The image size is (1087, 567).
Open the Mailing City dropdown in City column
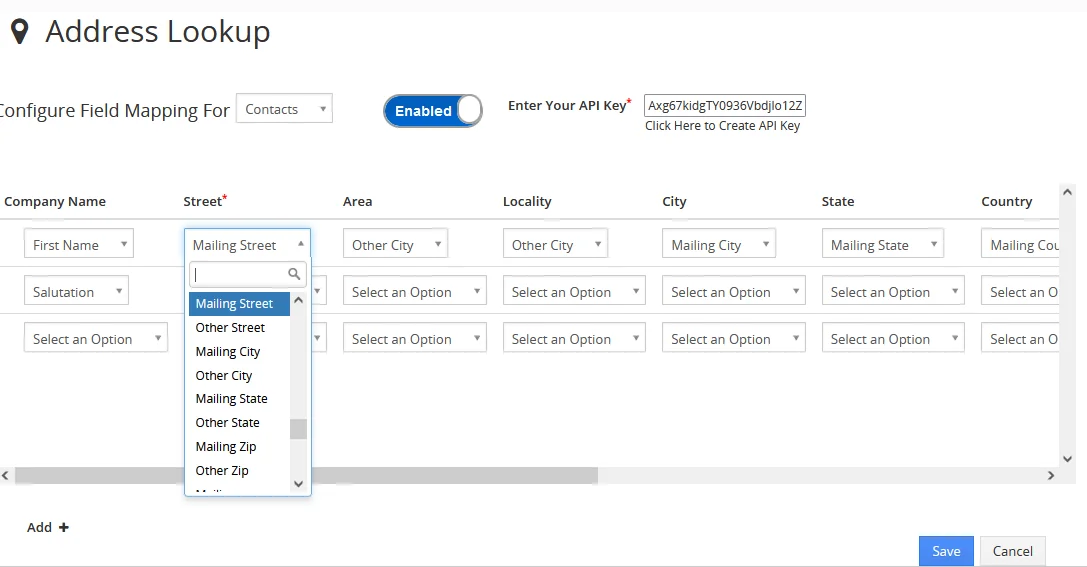(x=718, y=245)
